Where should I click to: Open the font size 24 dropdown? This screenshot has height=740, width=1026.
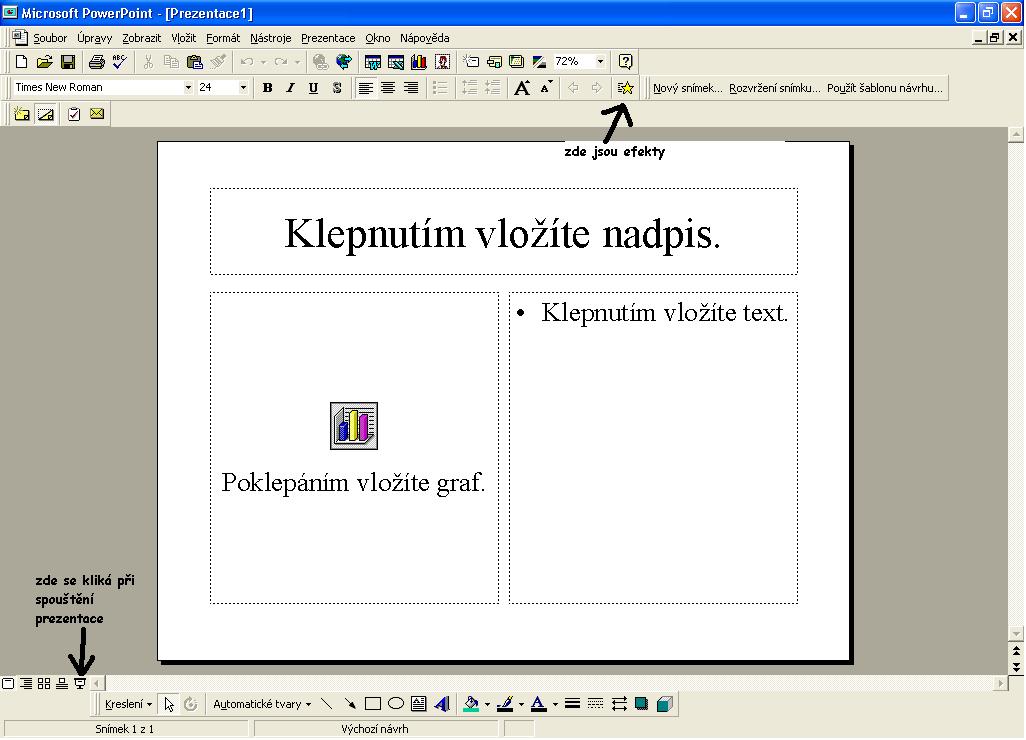pos(243,87)
